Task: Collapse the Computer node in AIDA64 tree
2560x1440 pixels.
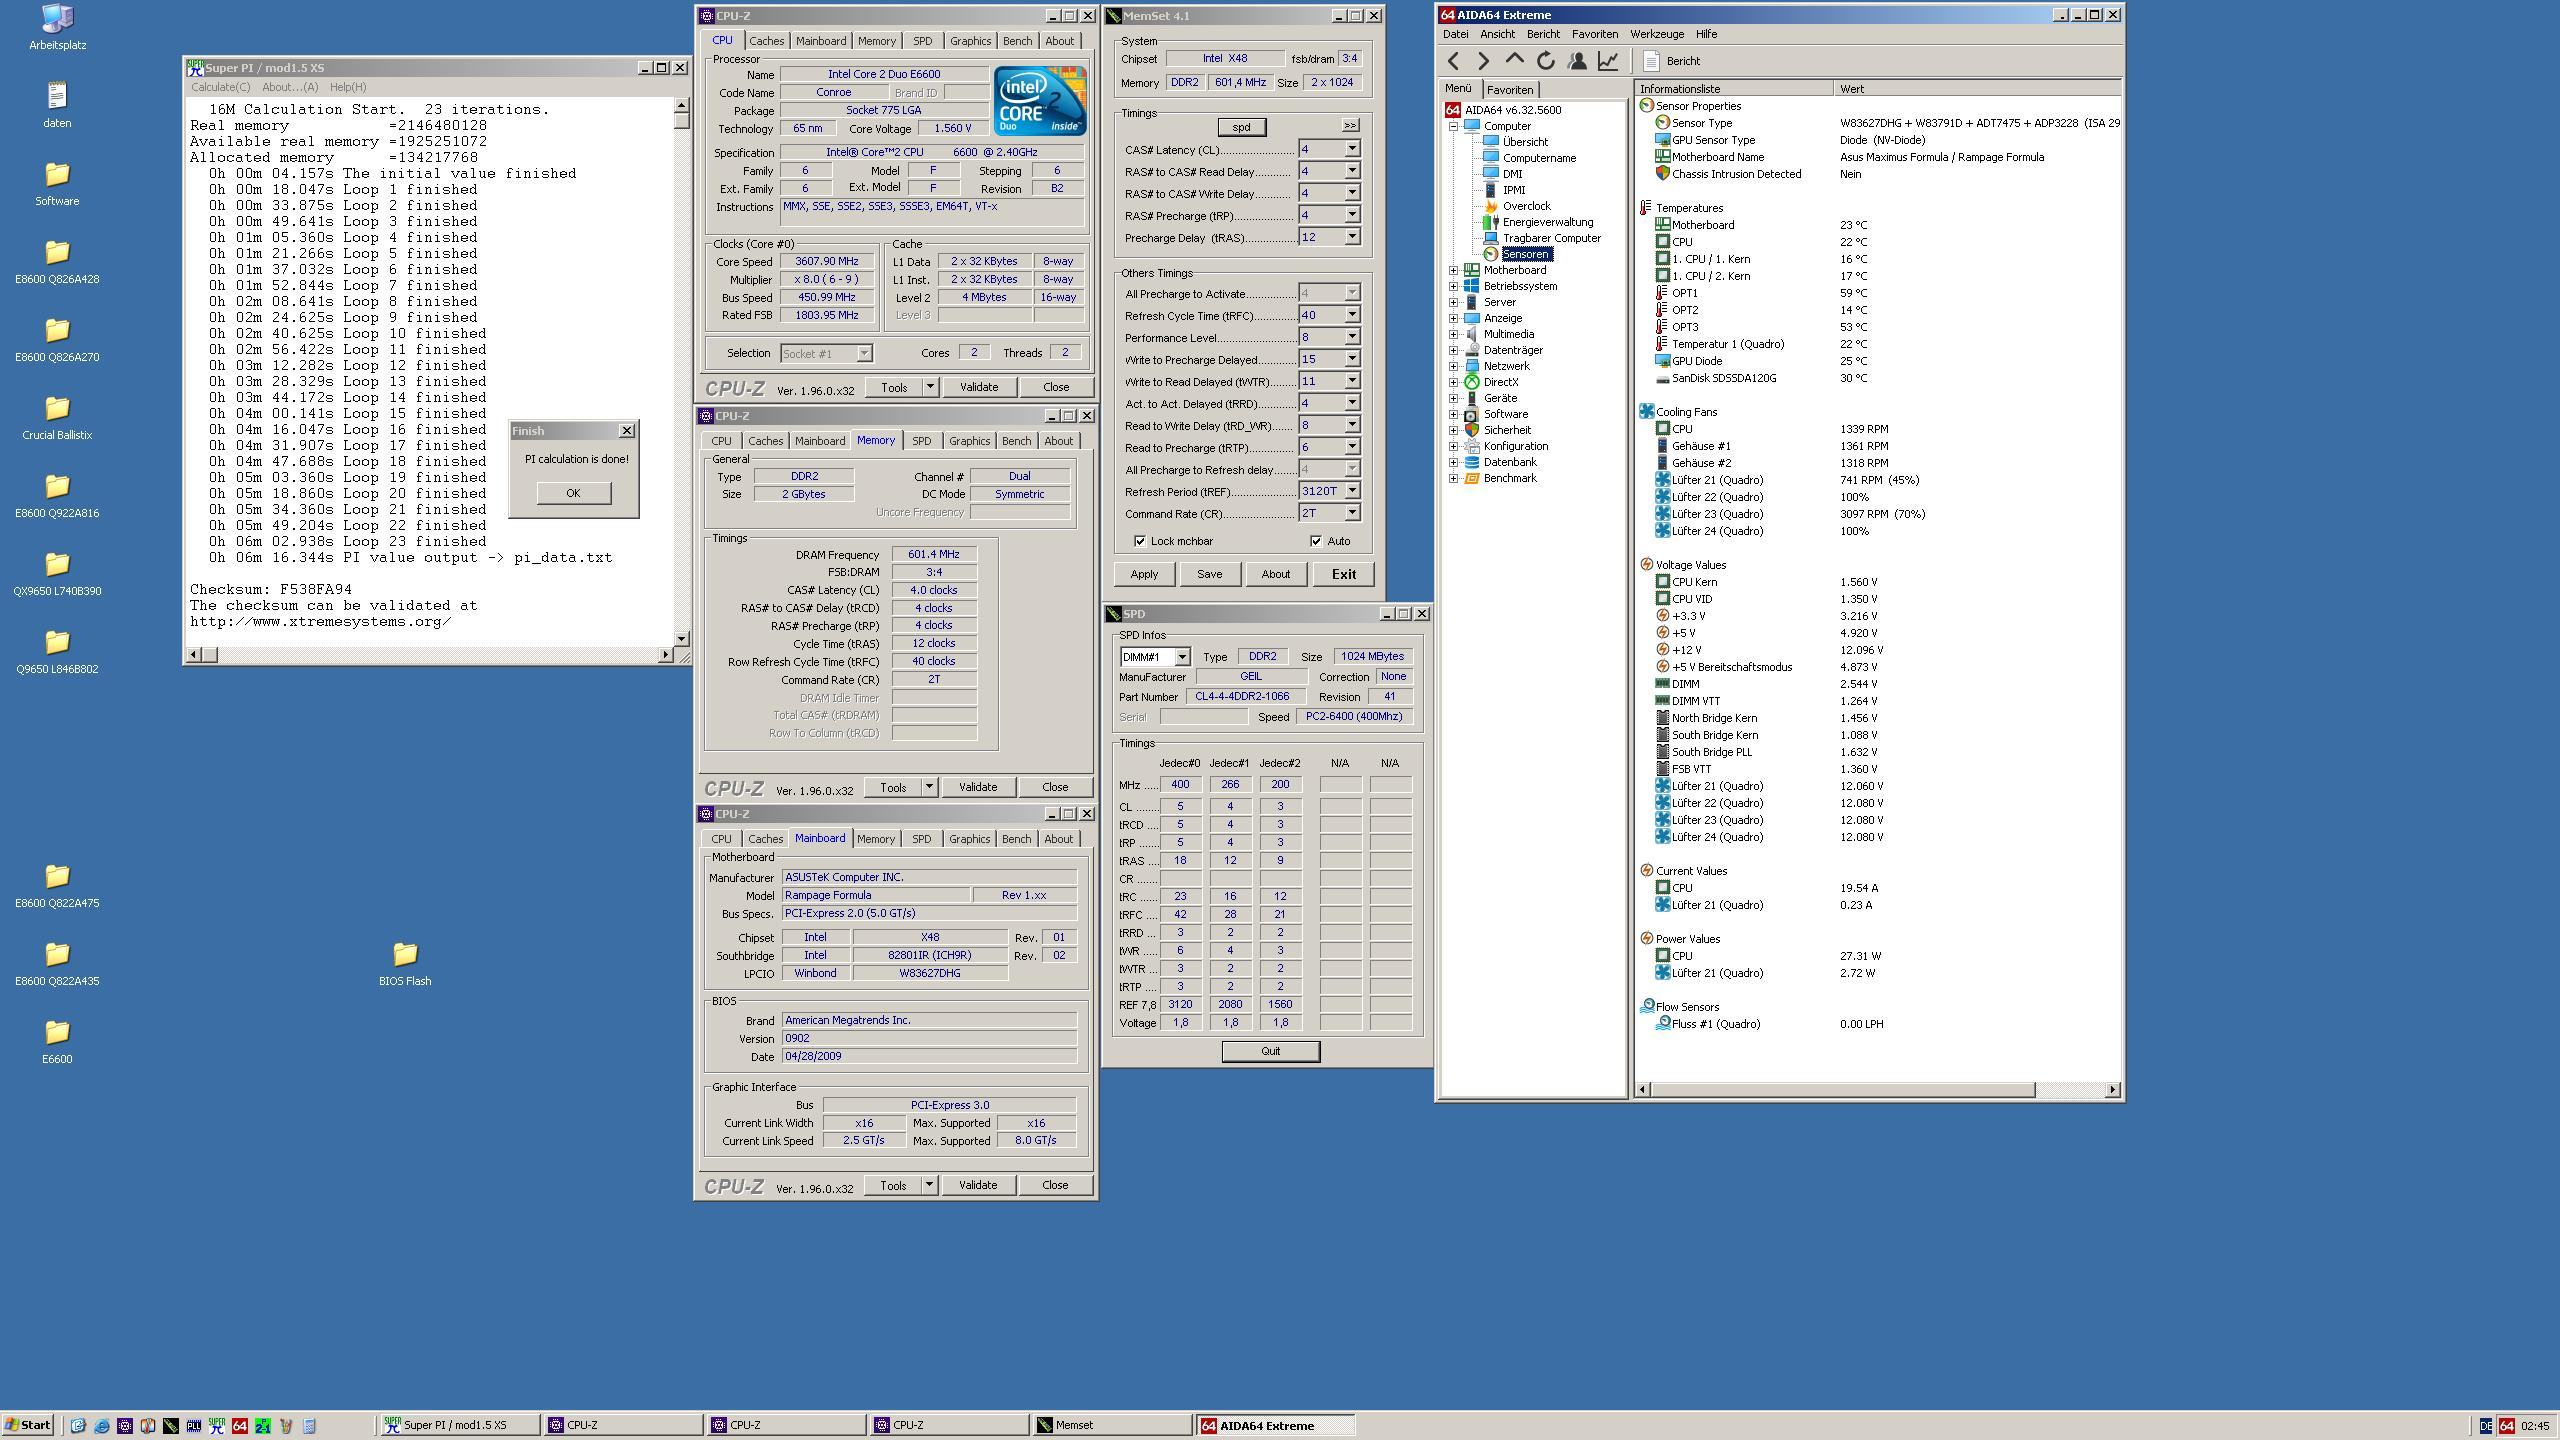Action: coord(1453,126)
